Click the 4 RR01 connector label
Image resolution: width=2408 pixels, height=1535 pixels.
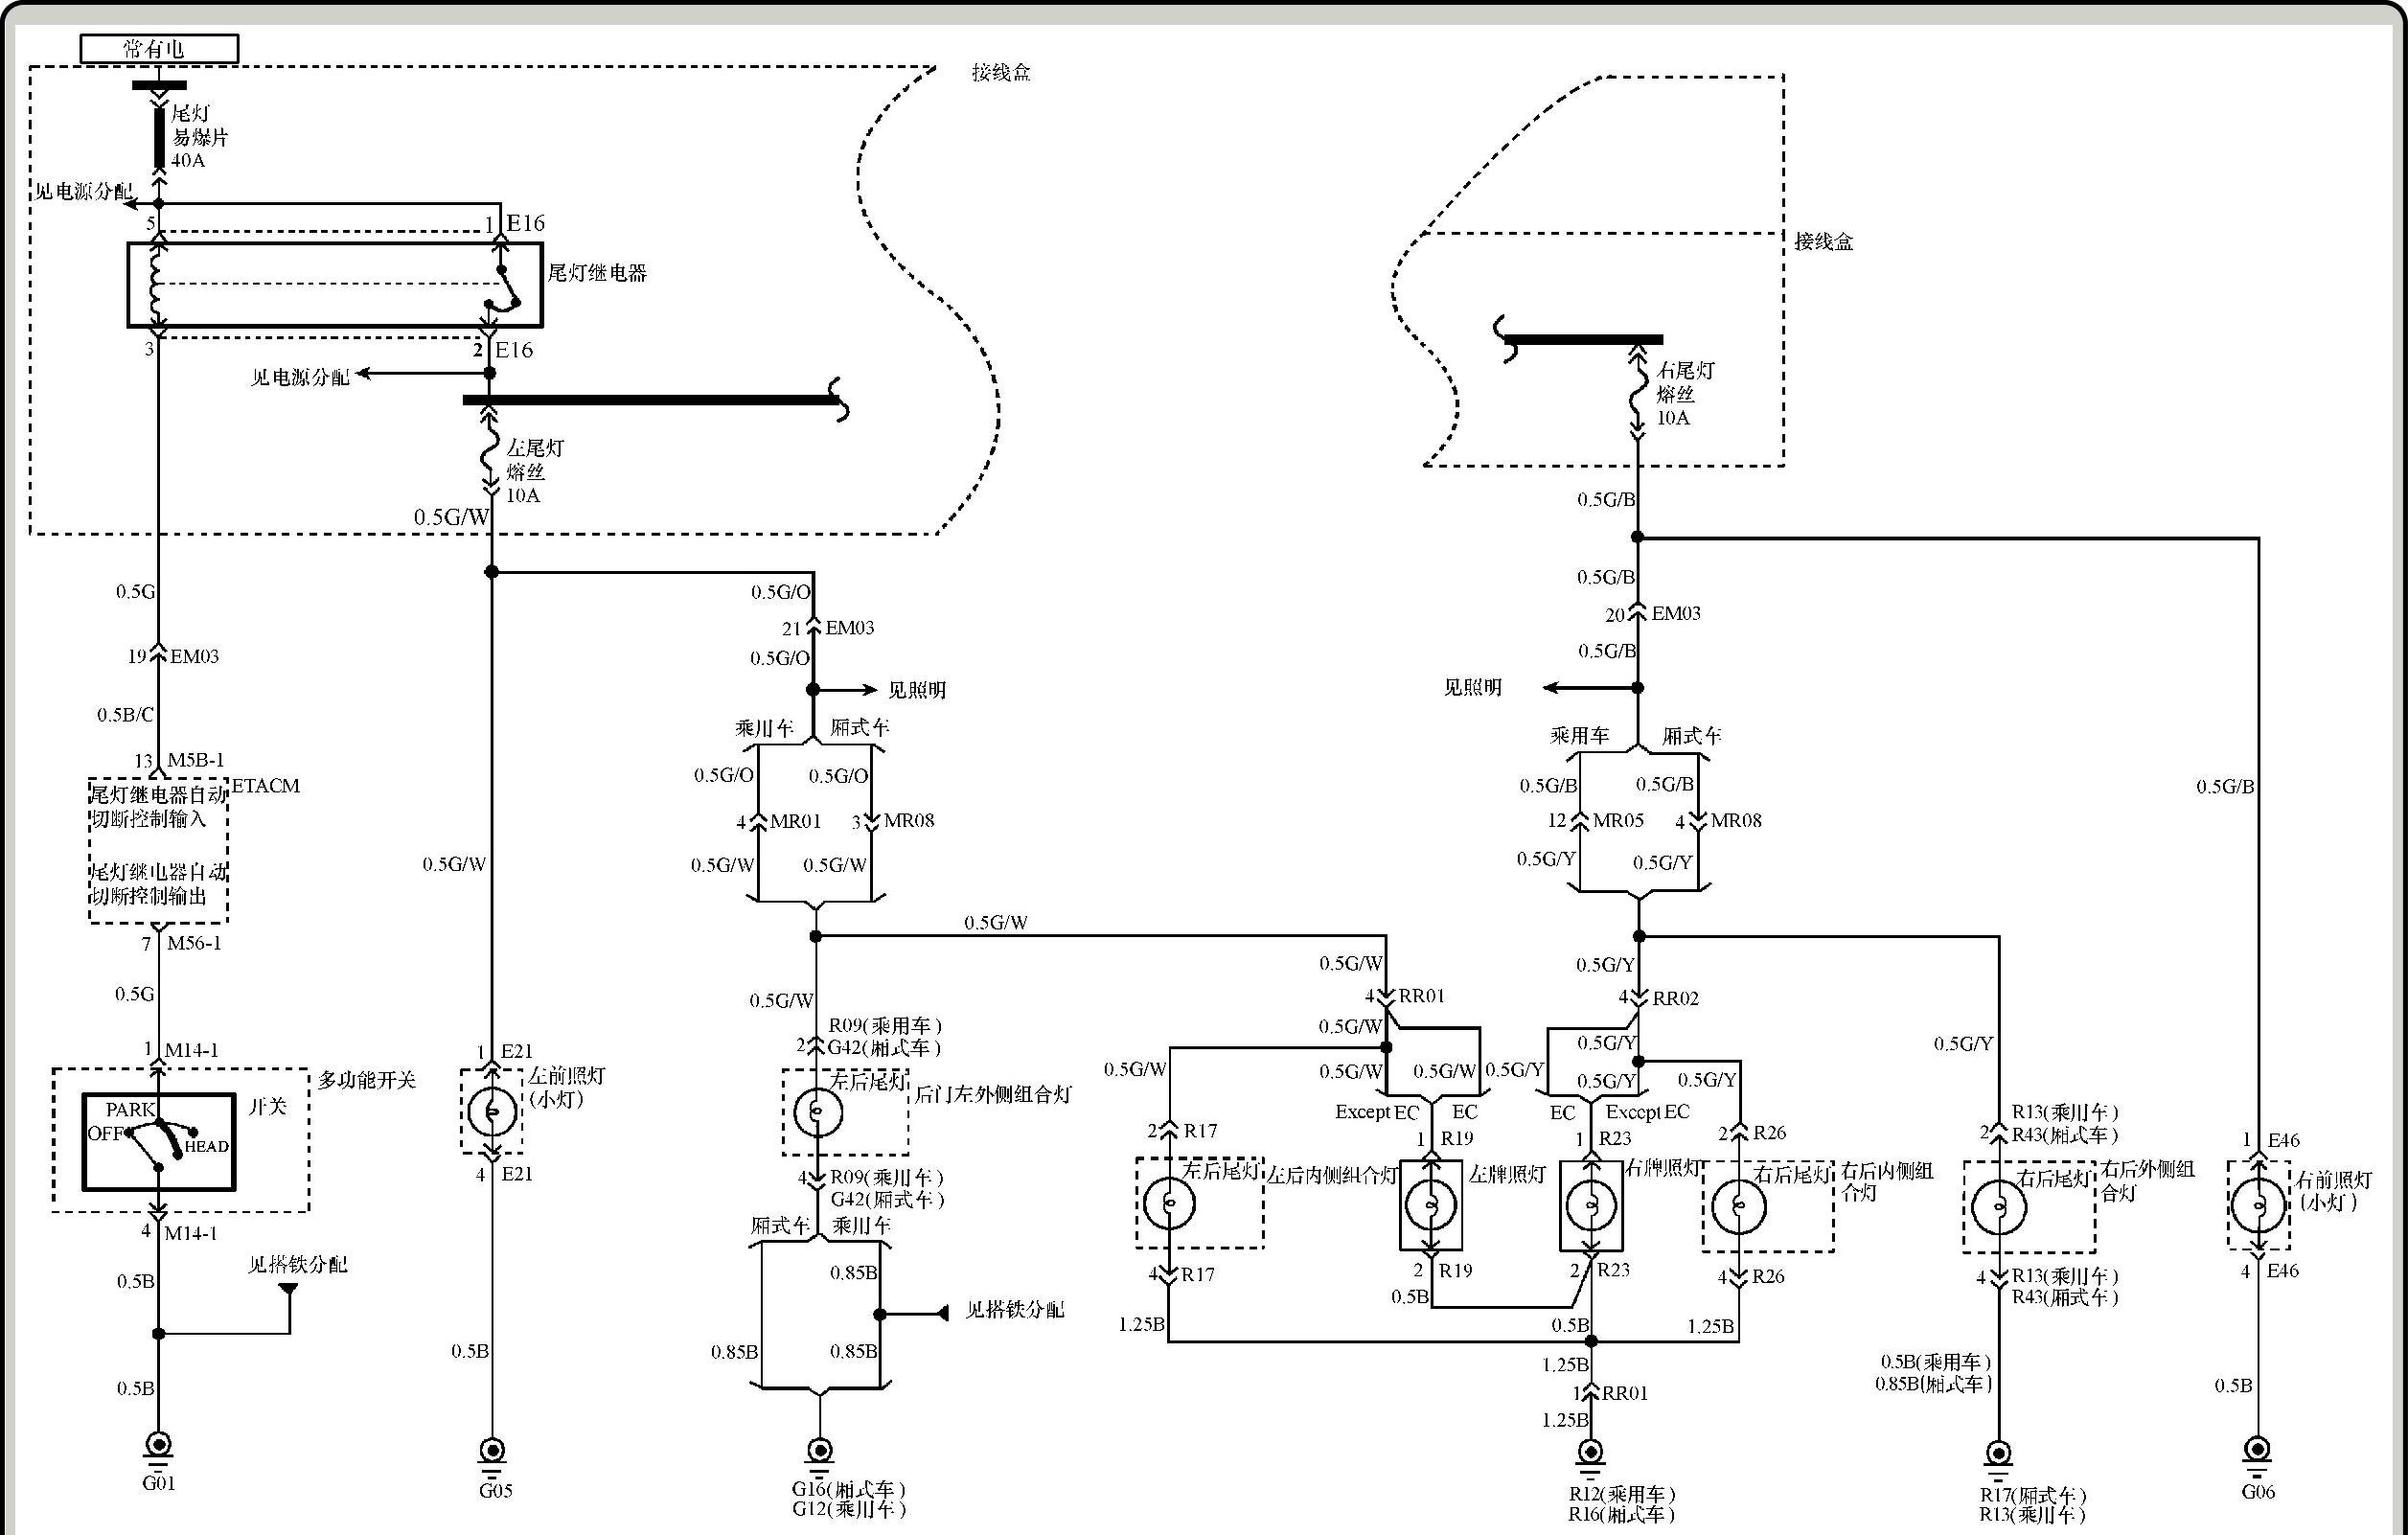click(x=1405, y=996)
